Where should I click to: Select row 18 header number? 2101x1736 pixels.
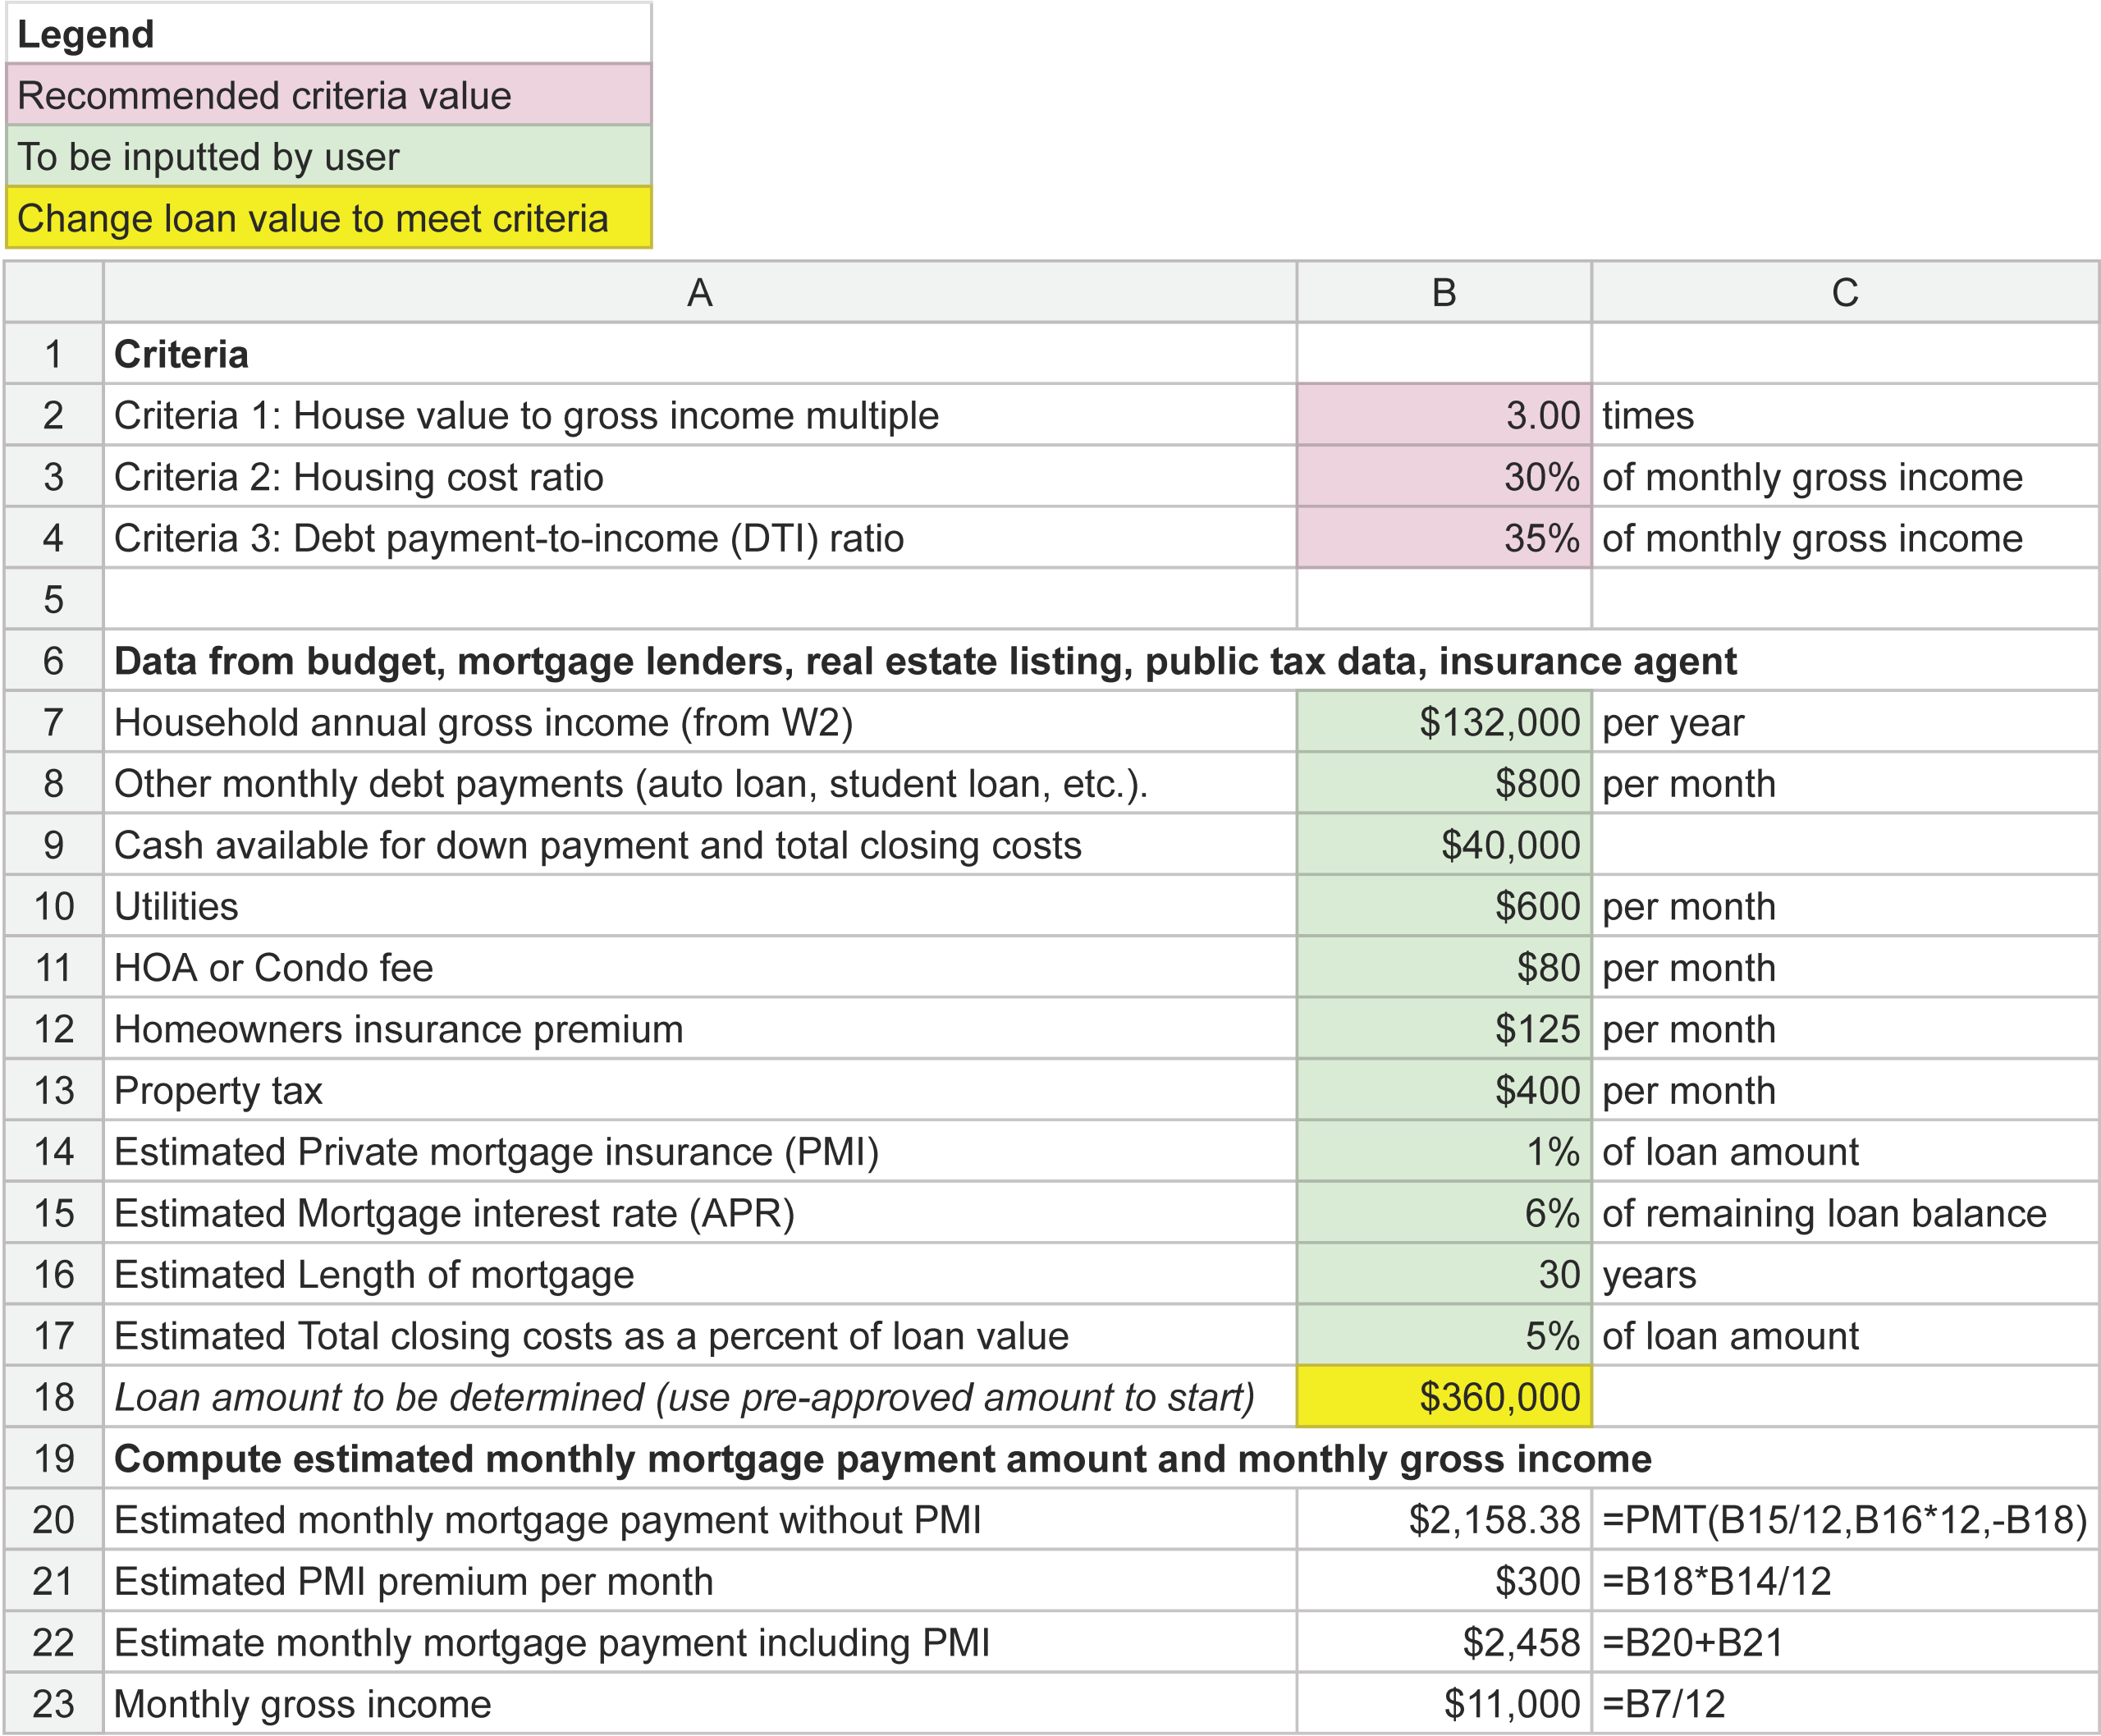point(53,1397)
